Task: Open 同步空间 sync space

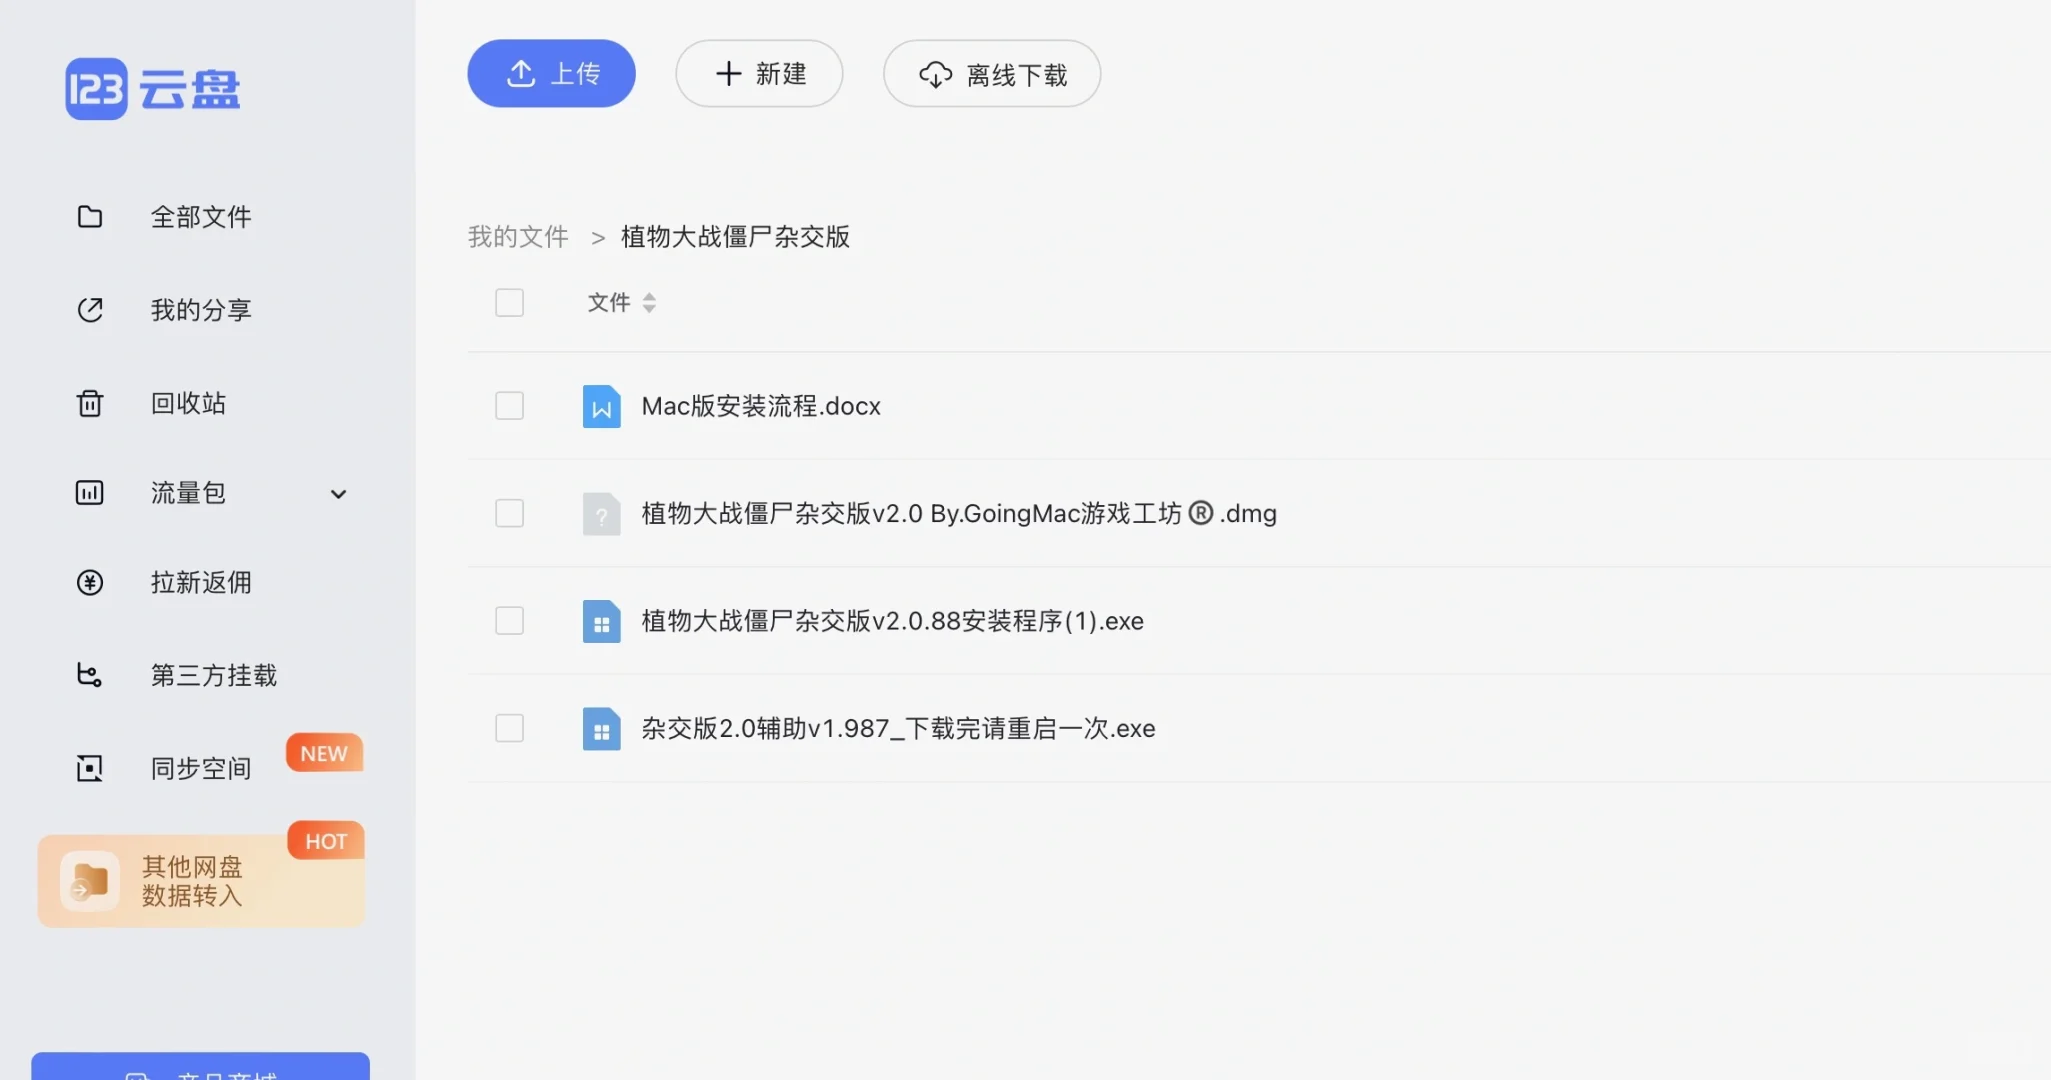Action: point(199,767)
